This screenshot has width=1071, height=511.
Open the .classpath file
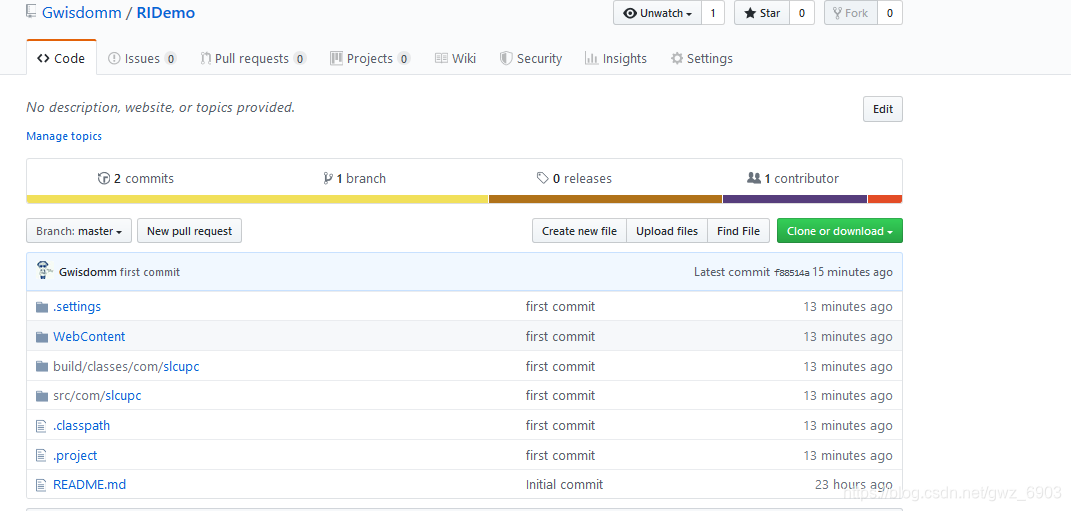pos(81,426)
